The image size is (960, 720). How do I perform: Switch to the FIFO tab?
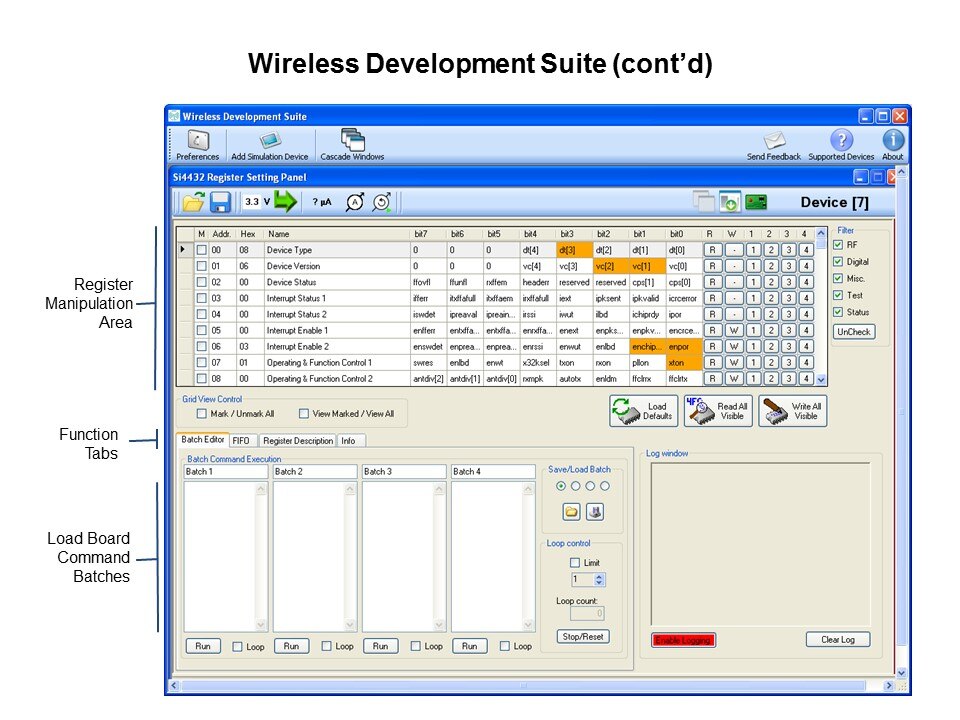click(x=243, y=440)
